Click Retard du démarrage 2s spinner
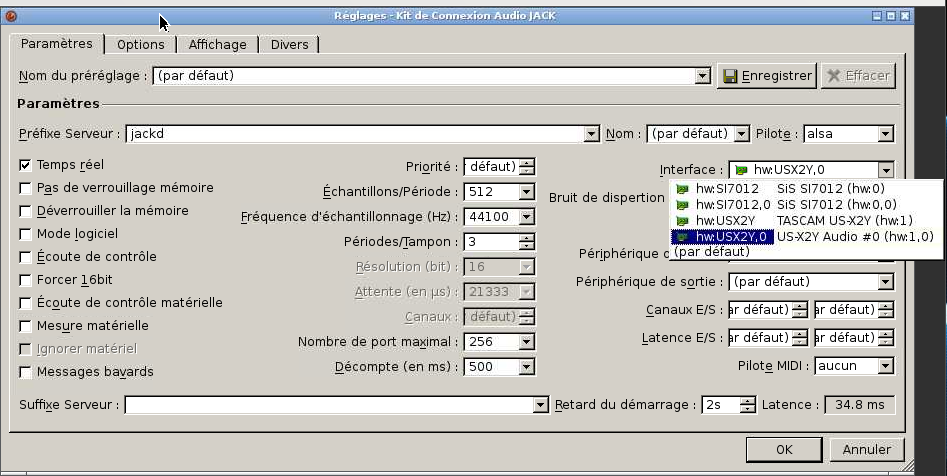 (x=748, y=405)
